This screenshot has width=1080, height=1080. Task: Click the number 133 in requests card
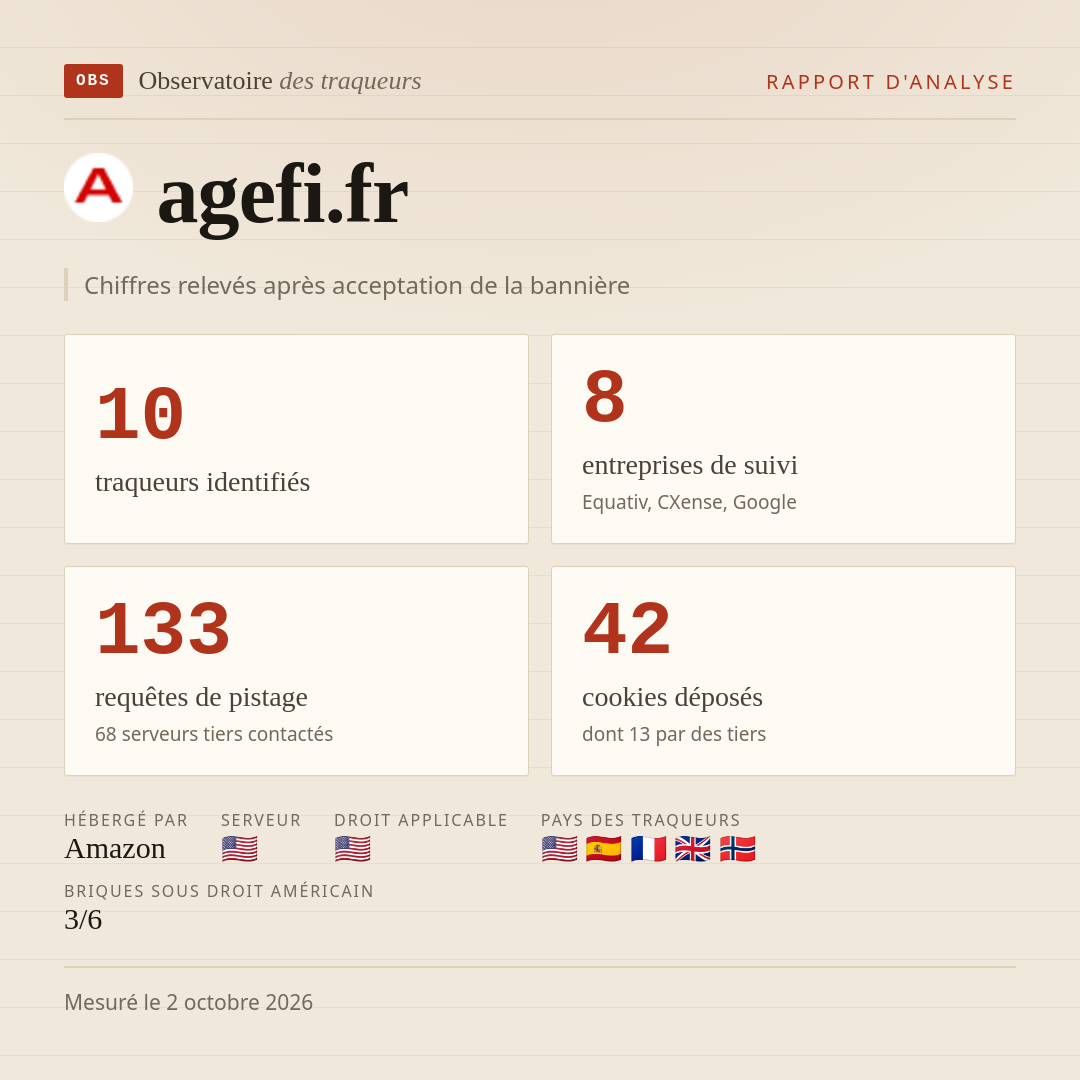[163, 630]
